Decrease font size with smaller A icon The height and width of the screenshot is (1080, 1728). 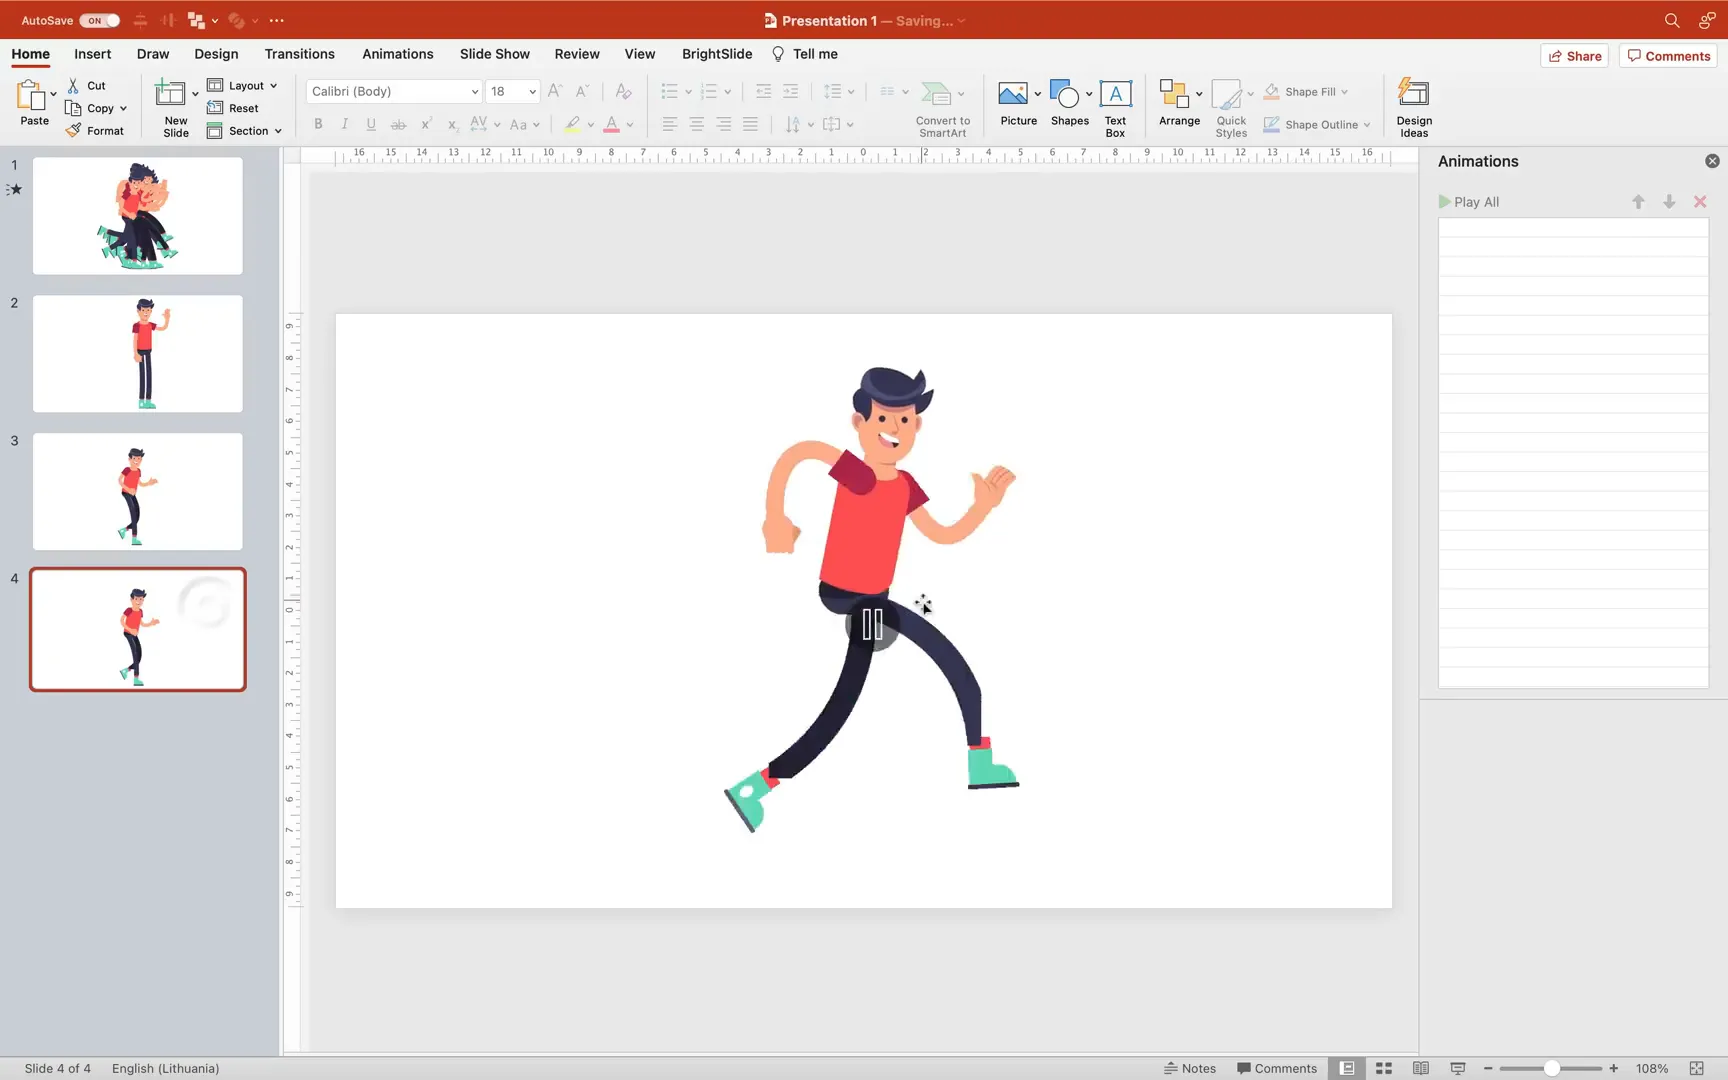[583, 91]
